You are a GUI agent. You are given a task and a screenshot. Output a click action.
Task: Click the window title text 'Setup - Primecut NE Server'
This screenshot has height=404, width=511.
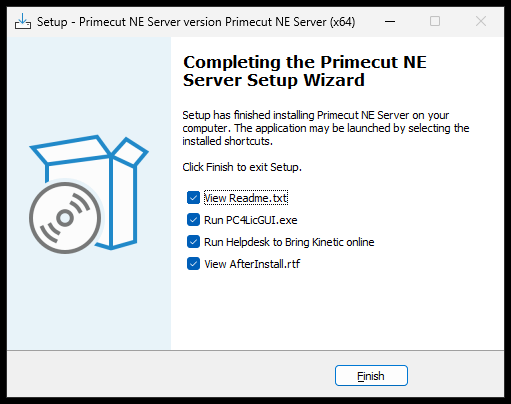coord(196,22)
